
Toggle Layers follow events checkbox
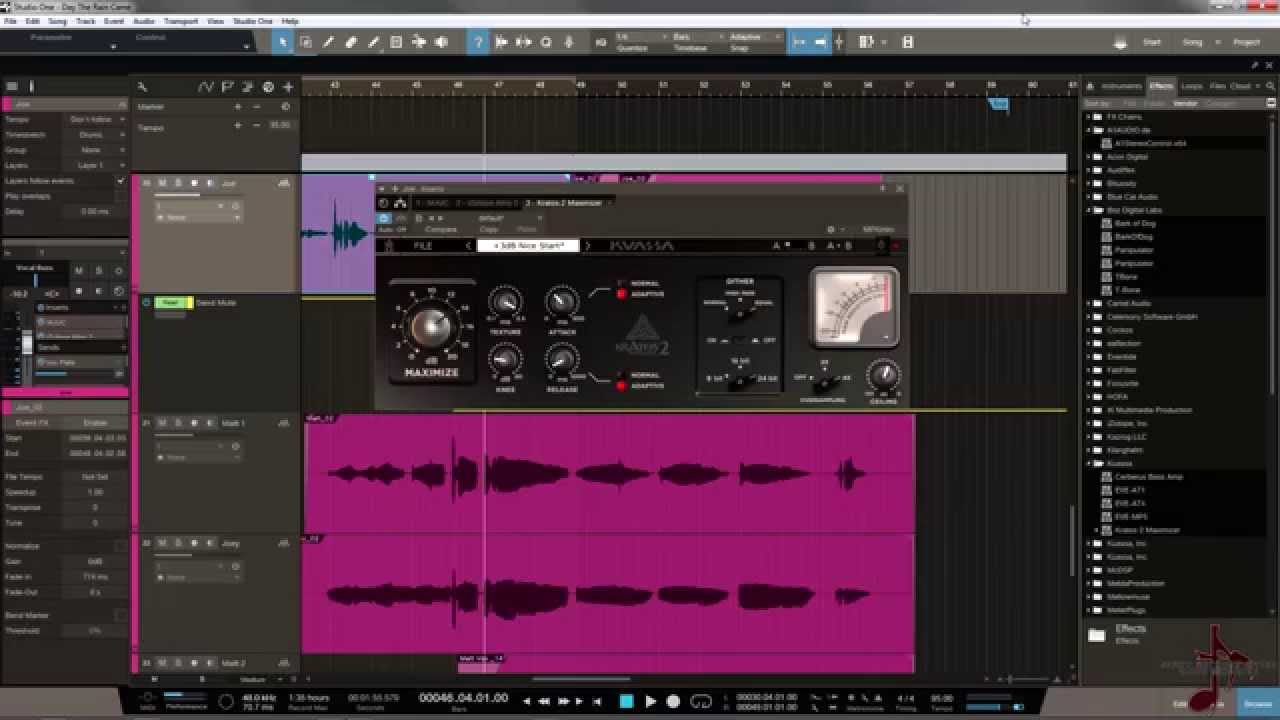click(121, 181)
